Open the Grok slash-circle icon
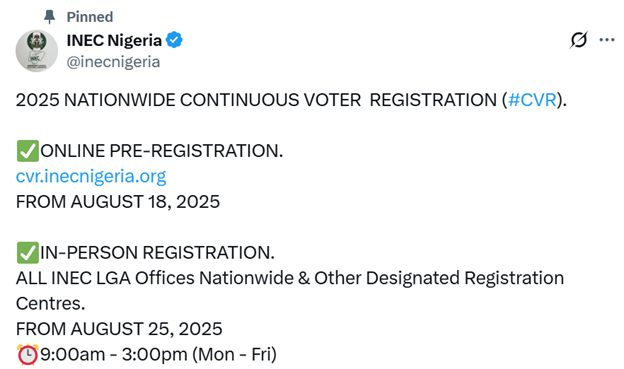The height and width of the screenshot is (369, 624). 579,40
